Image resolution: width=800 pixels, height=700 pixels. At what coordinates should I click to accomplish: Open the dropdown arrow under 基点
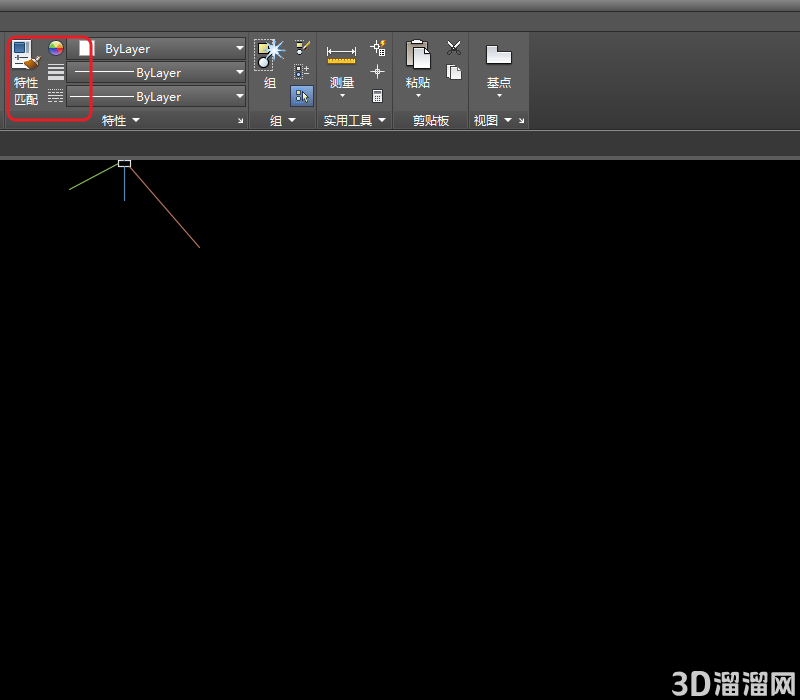tap(499, 96)
